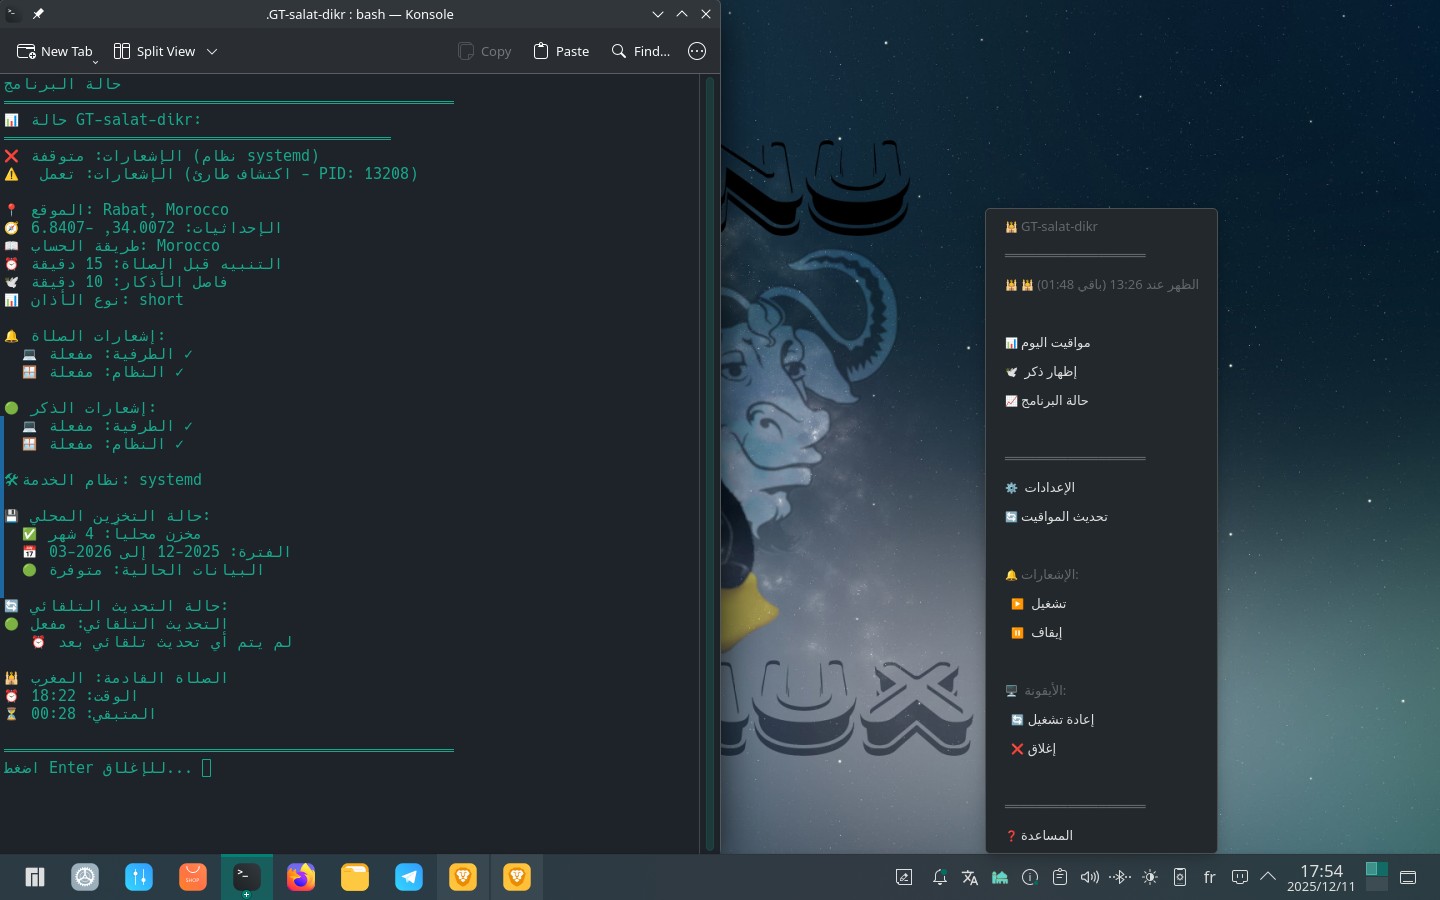The height and width of the screenshot is (900, 1440).
Task: Click the mosque prayer-times tray icon
Action: pos(999,877)
